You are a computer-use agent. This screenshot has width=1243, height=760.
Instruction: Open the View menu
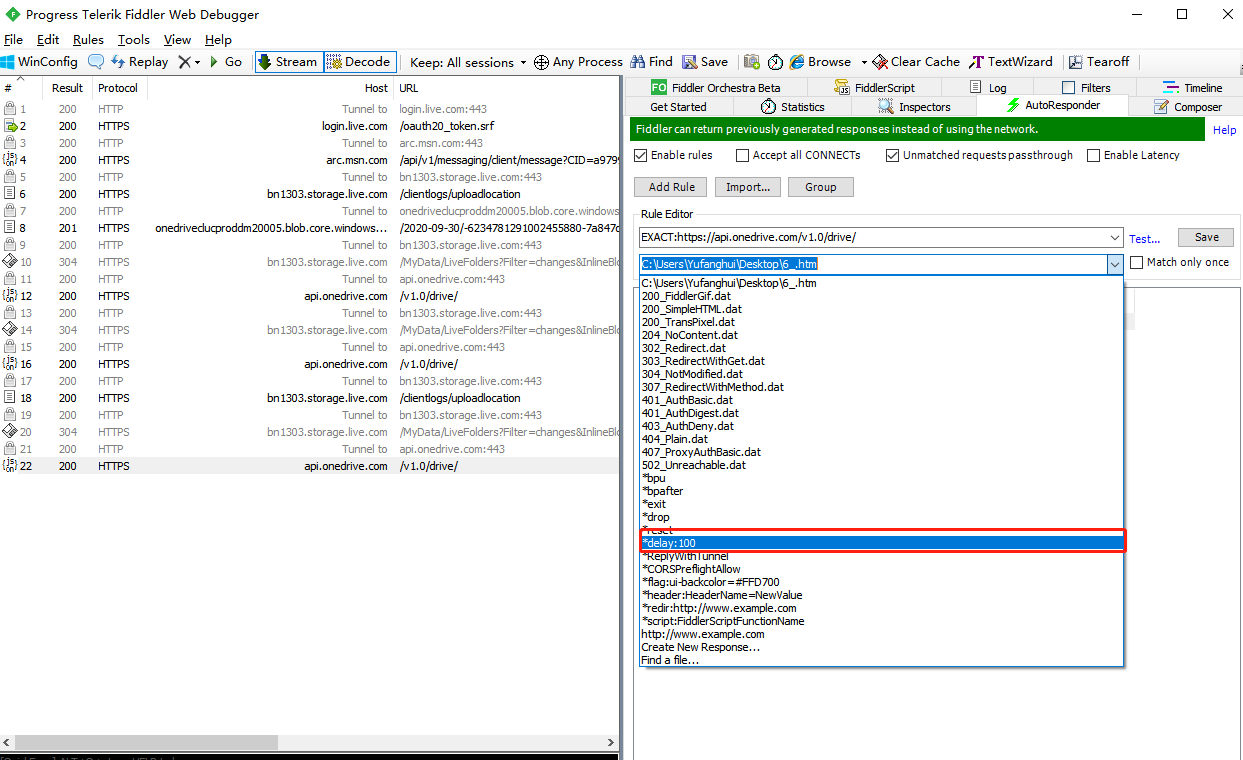pos(177,40)
